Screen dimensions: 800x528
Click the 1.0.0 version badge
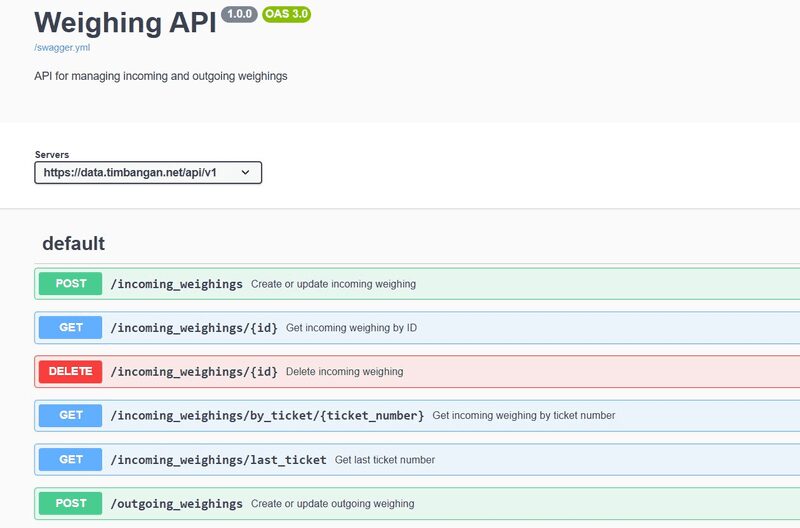pos(239,14)
